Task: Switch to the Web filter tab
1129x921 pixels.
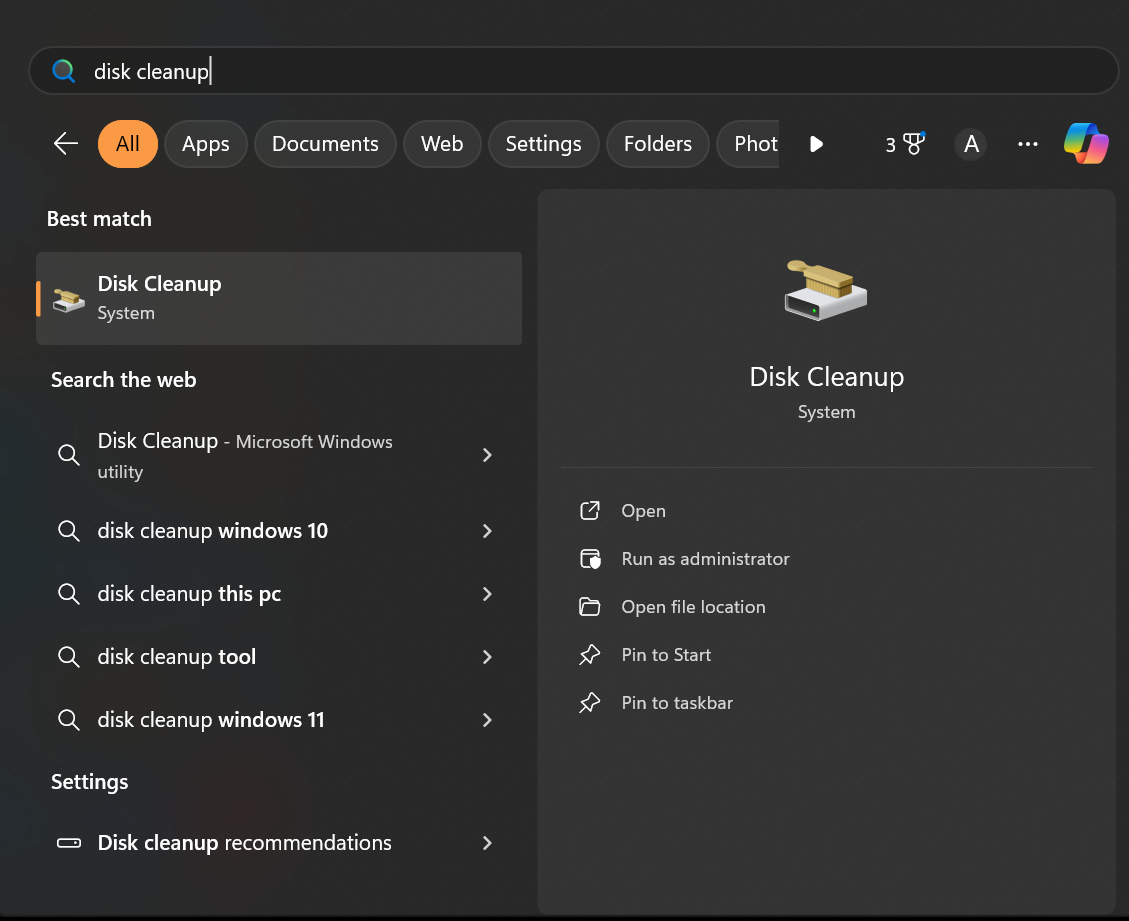Action: pos(441,144)
